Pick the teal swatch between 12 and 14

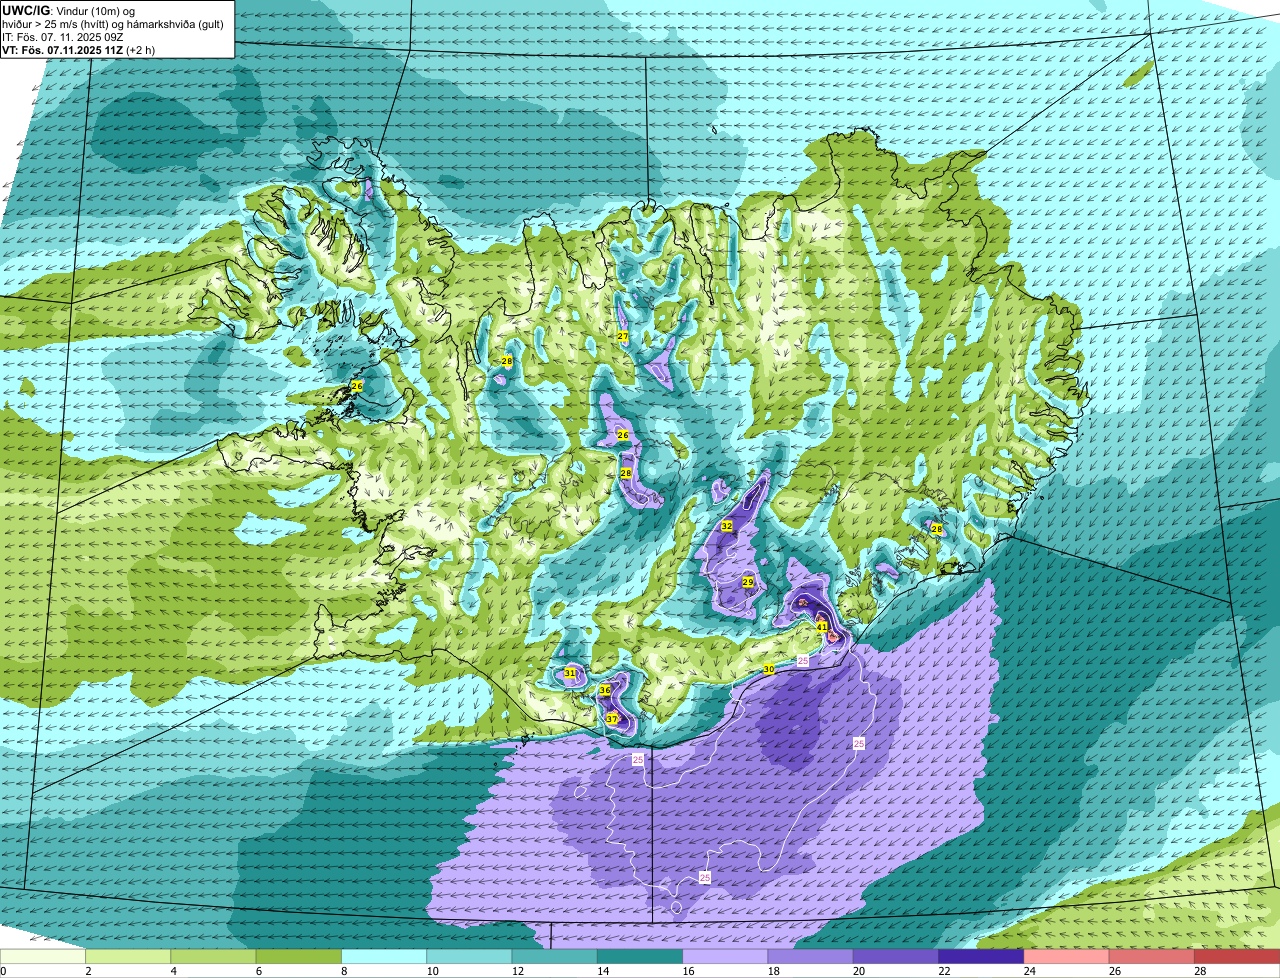[555, 957]
